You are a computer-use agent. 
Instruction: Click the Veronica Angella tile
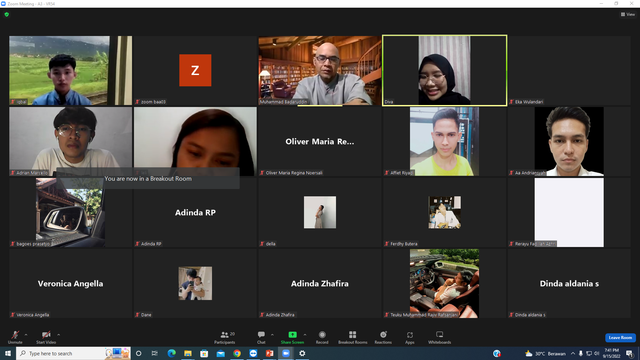click(71, 283)
